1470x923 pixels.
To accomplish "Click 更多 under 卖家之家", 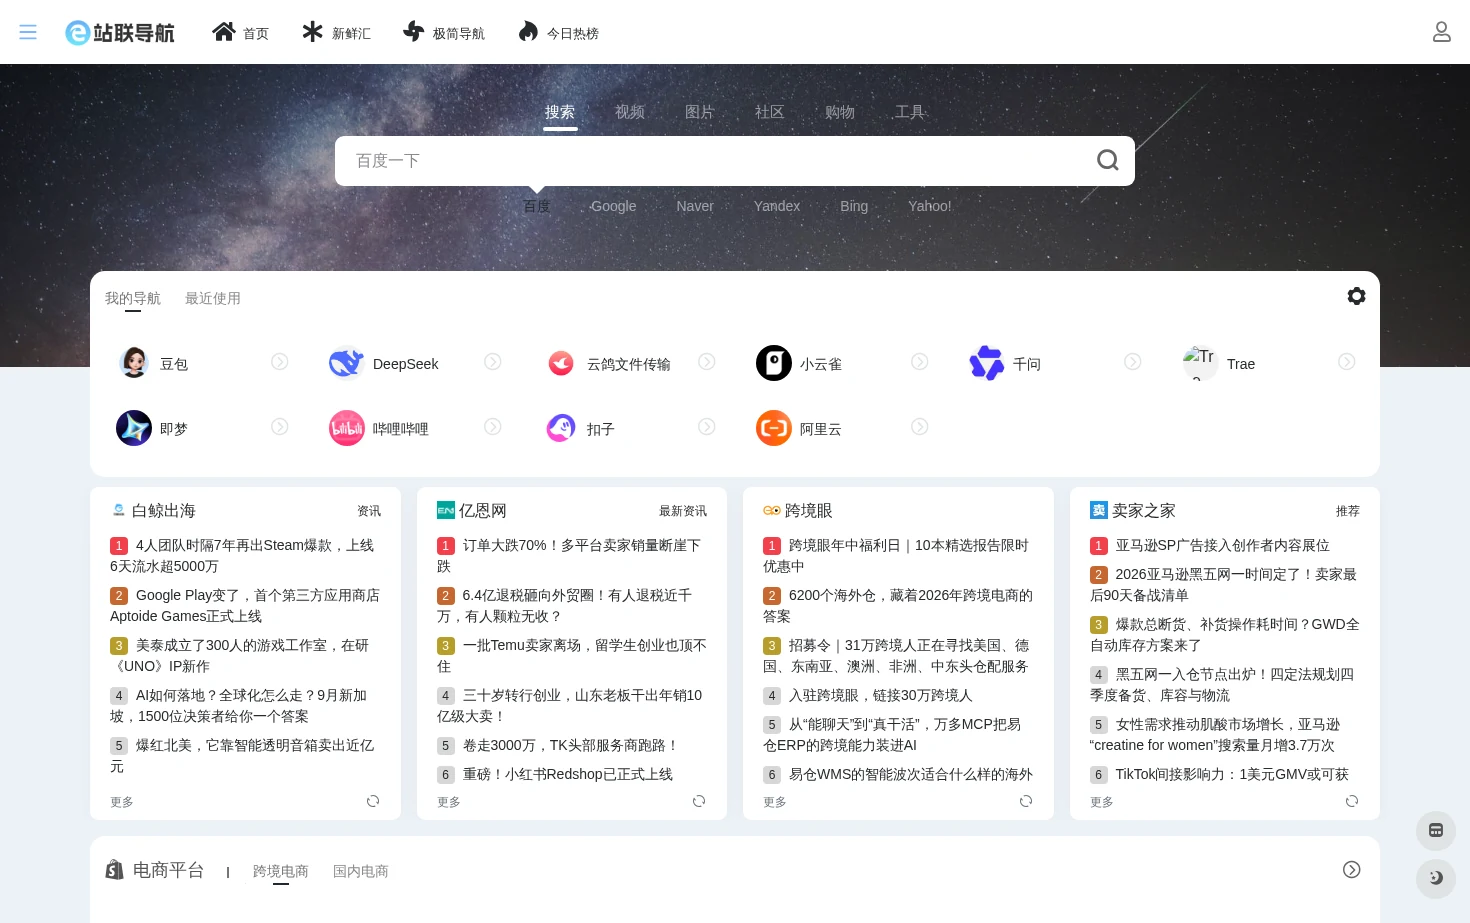I will 1102,802.
